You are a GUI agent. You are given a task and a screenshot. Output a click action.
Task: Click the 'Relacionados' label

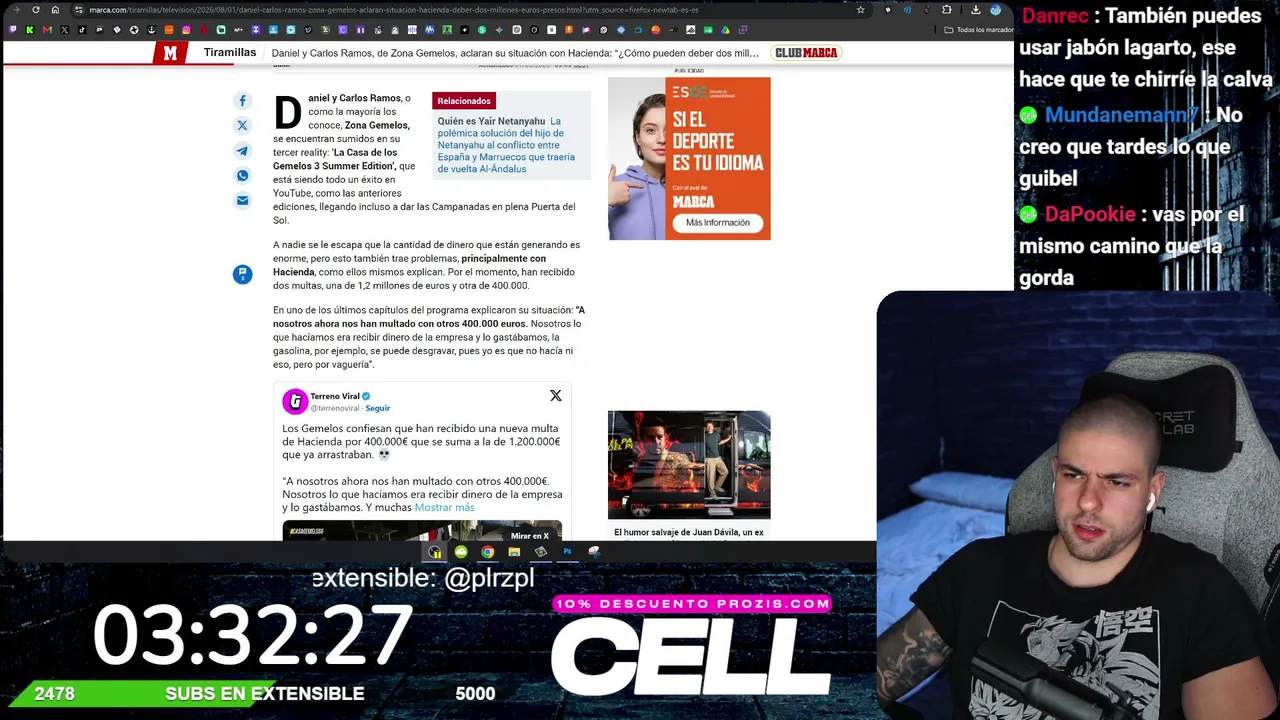coord(464,101)
